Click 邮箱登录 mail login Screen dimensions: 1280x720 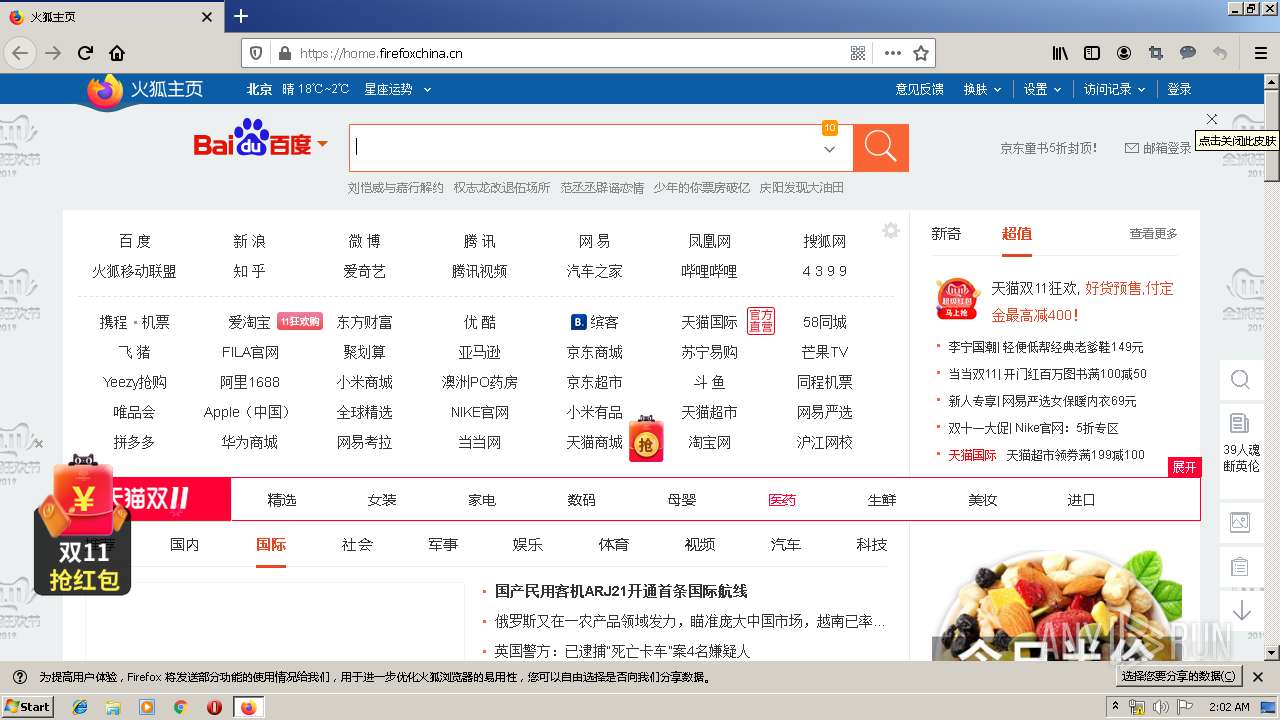click(x=1159, y=148)
